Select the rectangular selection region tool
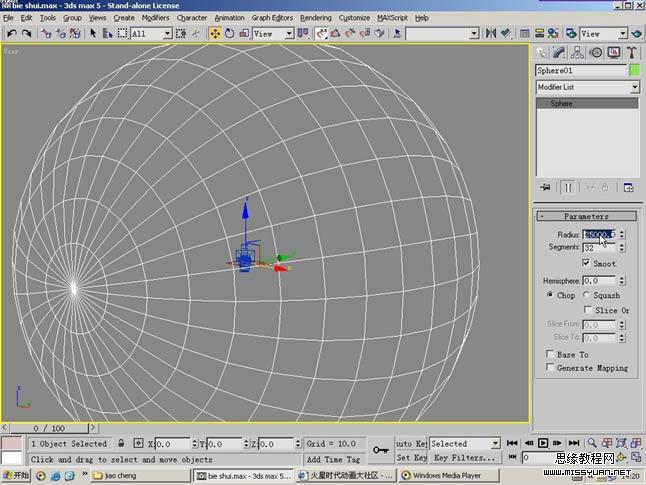This screenshot has height=485, width=646. tap(122, 33)
